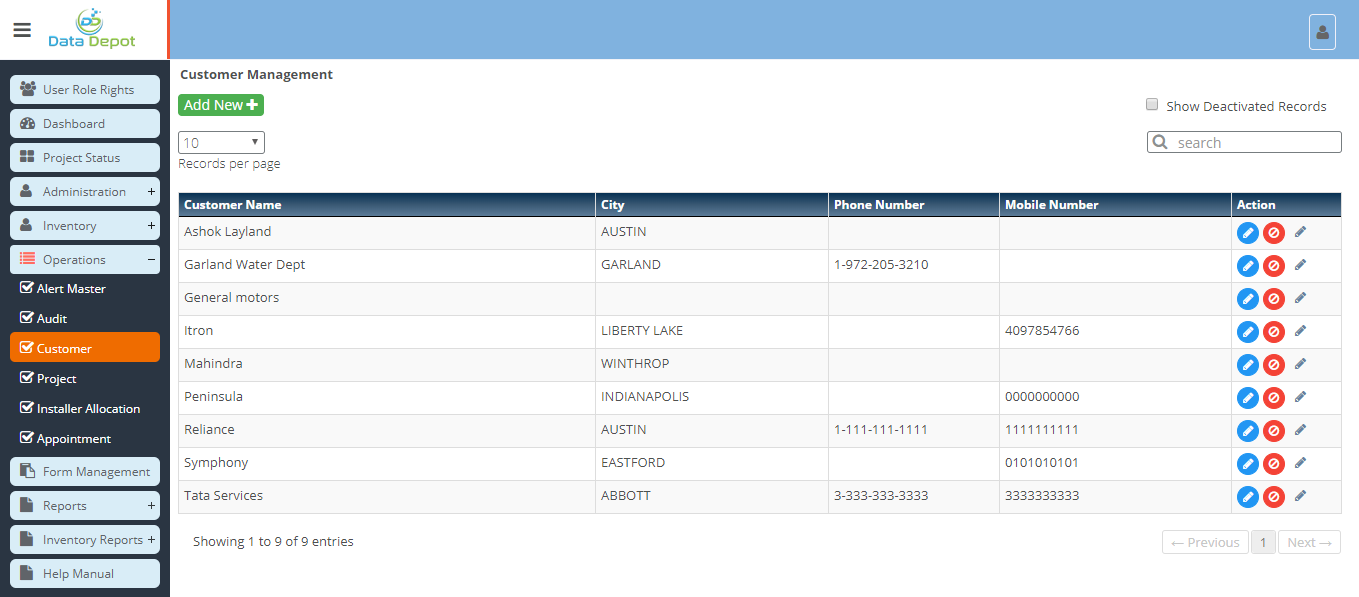Click red deactivate icon for Mahindra row
Image resolution: width=1359 pixels, height=597 pixels.
(x=1273, y=365)
